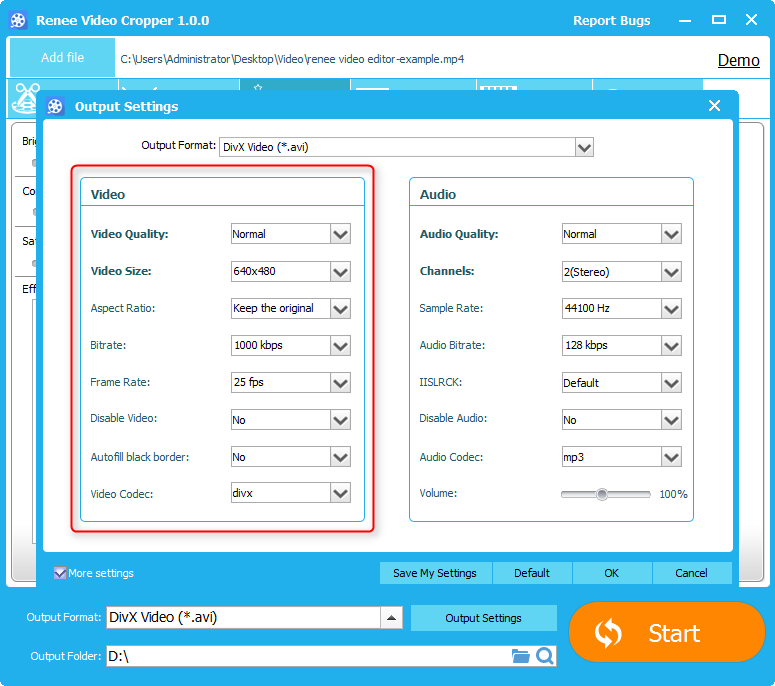Screen dimensions: 775x686
Task: Click the Save My Settings button
Action: tap(434, 573)
